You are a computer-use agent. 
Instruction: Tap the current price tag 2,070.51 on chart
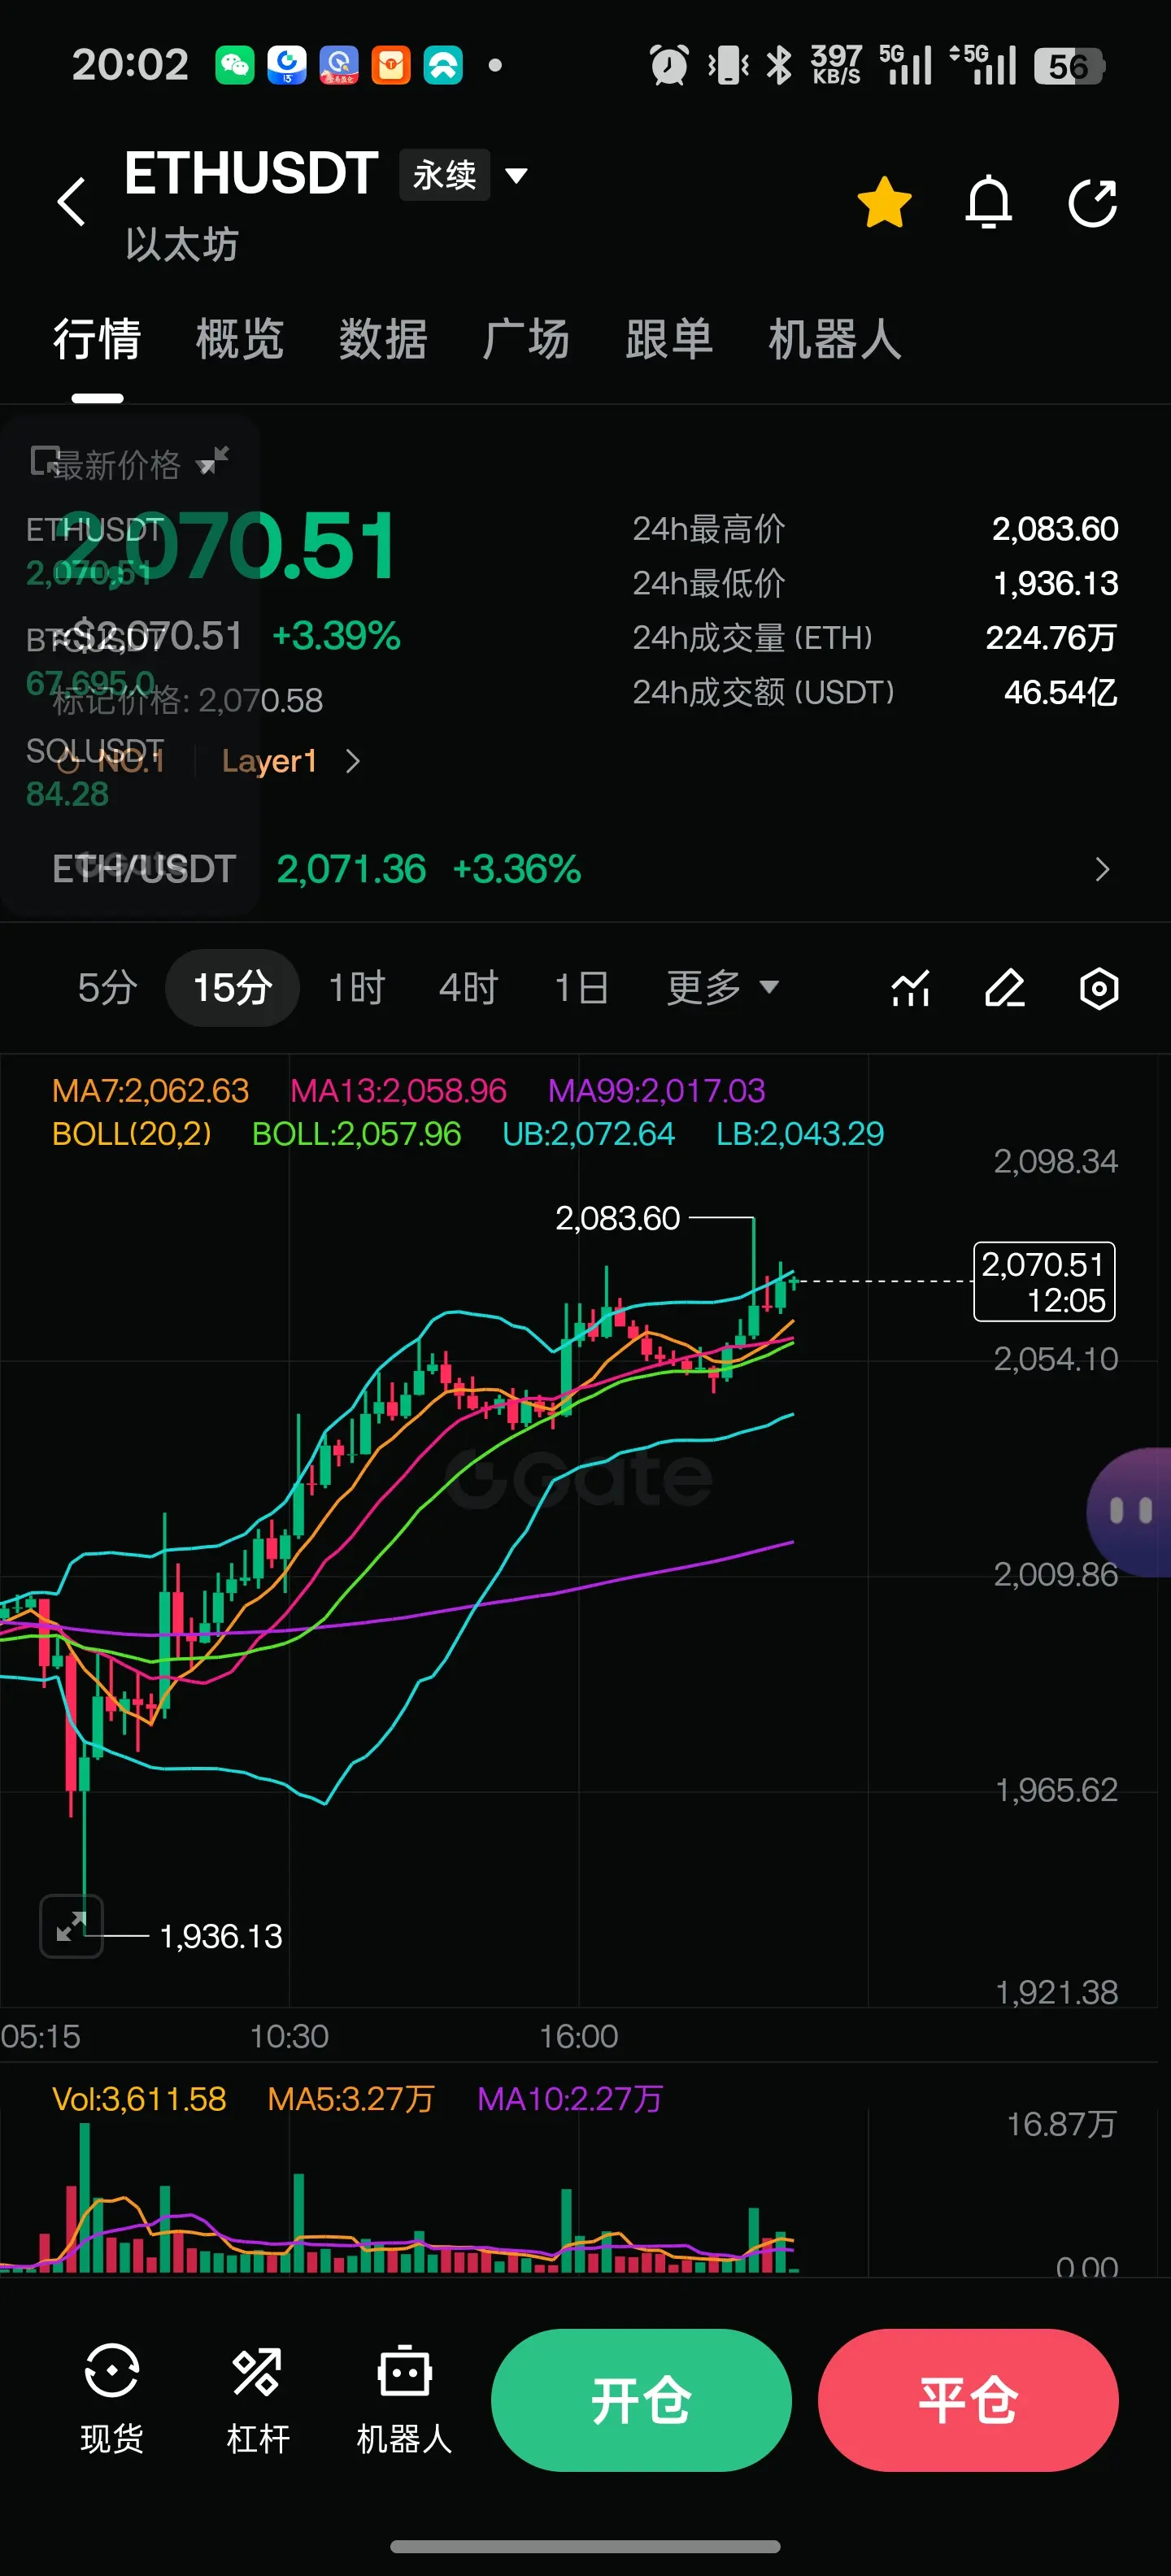1044,1282
